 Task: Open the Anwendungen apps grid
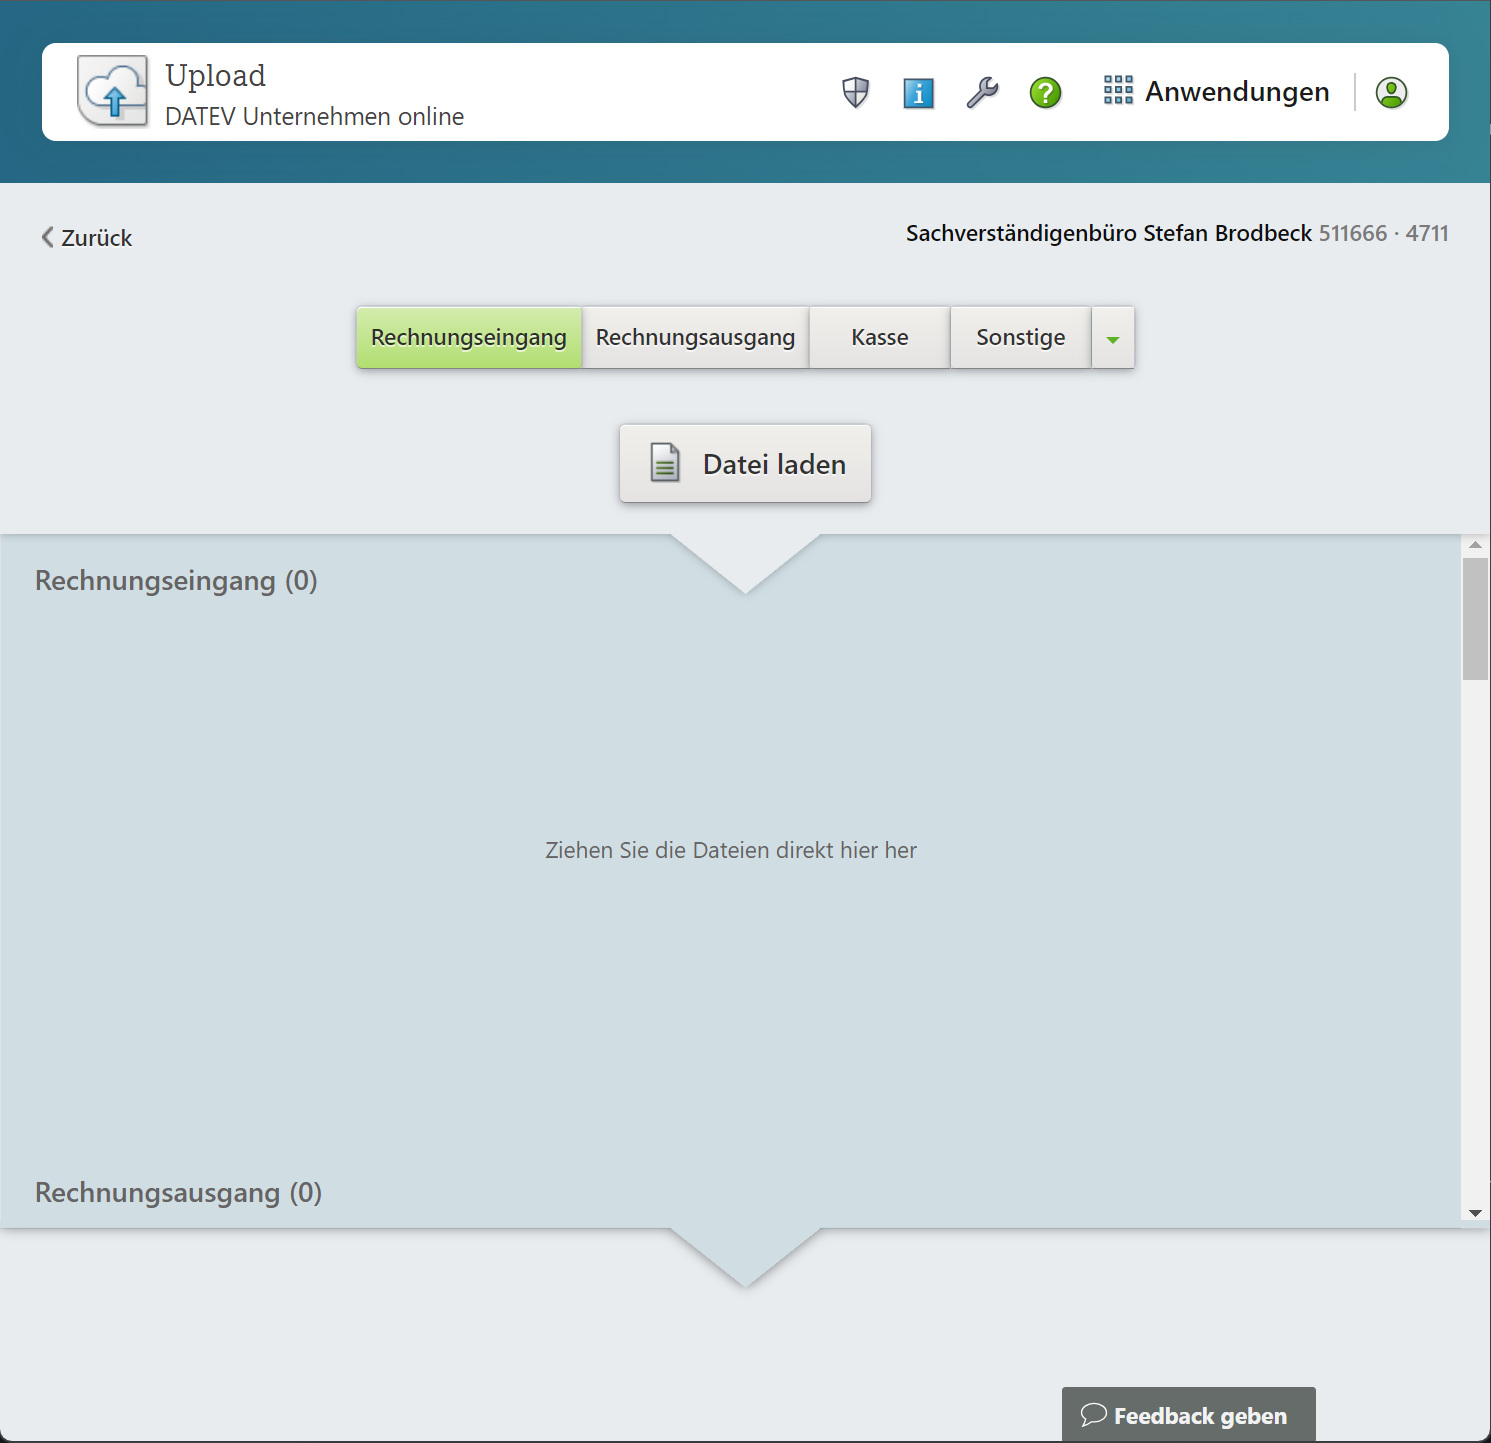pos(1216,91)
